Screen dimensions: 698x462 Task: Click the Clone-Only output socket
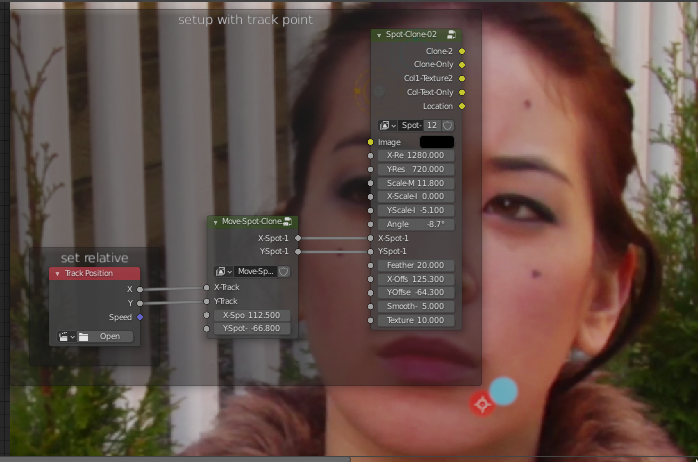coord(462,65)
